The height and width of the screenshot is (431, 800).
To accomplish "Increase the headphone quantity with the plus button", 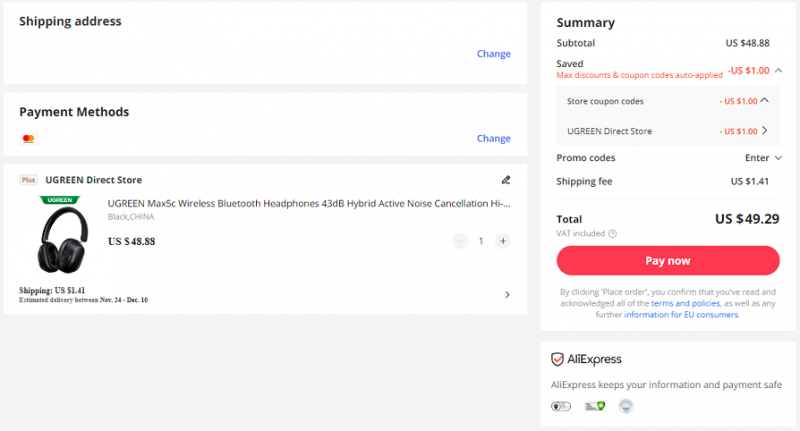I will point(503,241).
